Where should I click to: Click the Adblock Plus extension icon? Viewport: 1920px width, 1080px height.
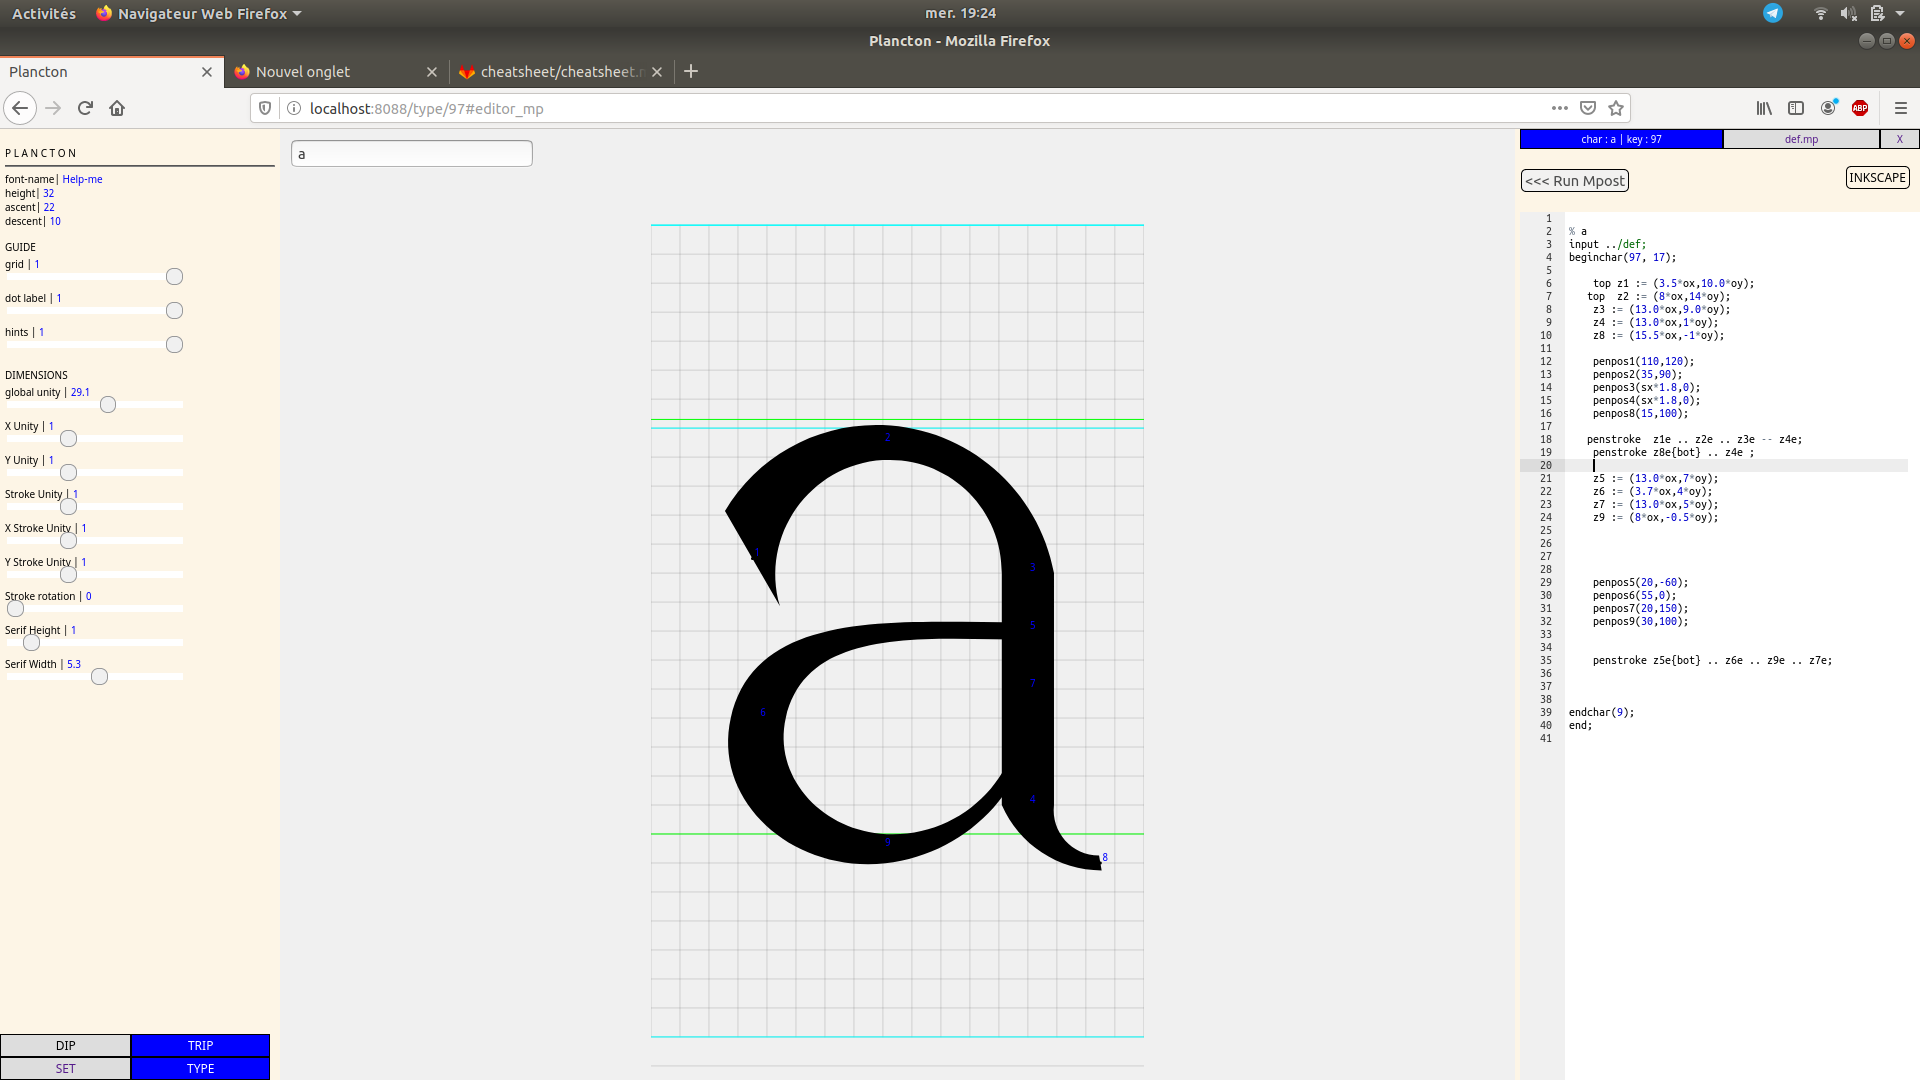coord(1860,108)
